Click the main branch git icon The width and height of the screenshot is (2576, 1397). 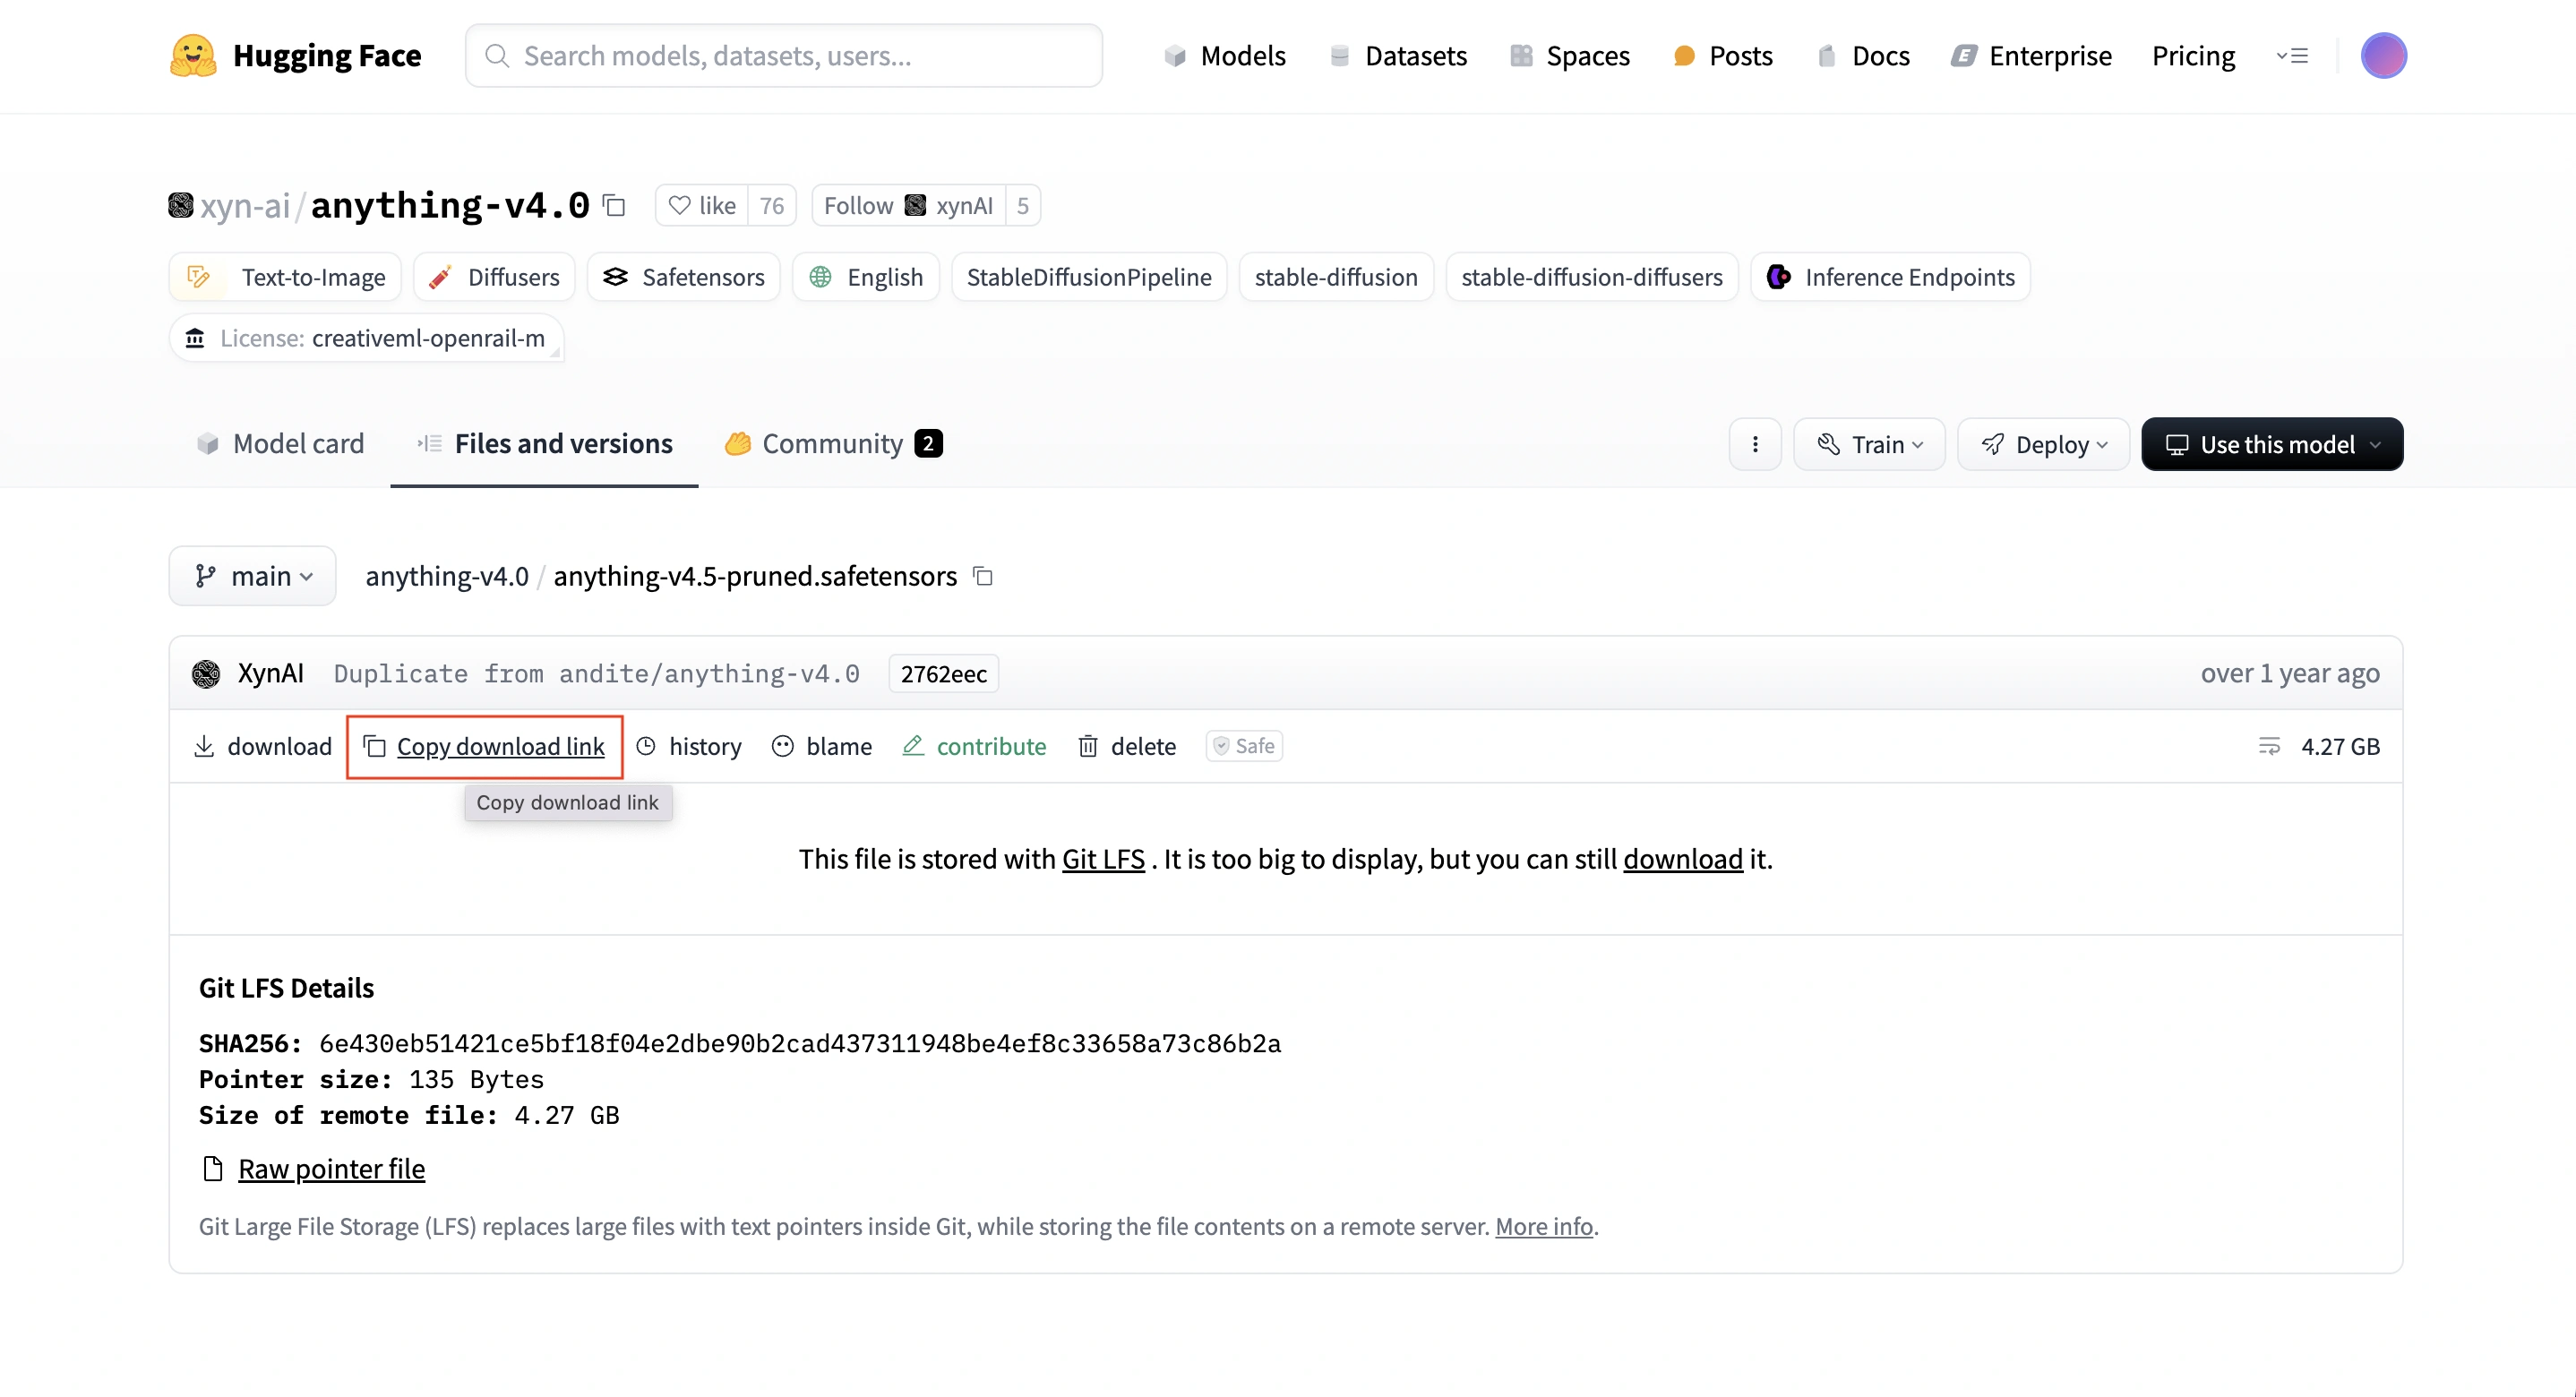coord(205,576)
